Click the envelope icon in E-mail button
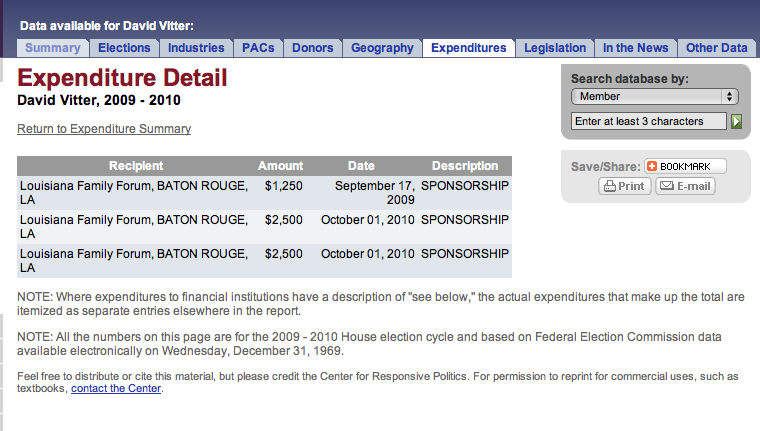The height and width of the screenshot is (431, 760). click(x=666, y=186)
